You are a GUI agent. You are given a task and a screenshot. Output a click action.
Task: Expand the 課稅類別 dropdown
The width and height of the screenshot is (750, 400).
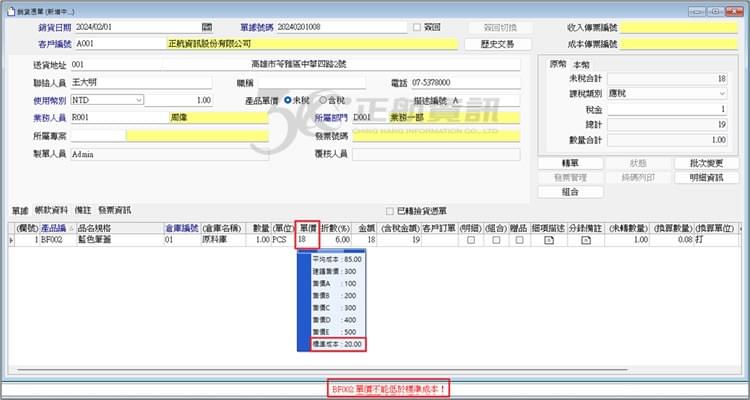[x=722, y=94]
